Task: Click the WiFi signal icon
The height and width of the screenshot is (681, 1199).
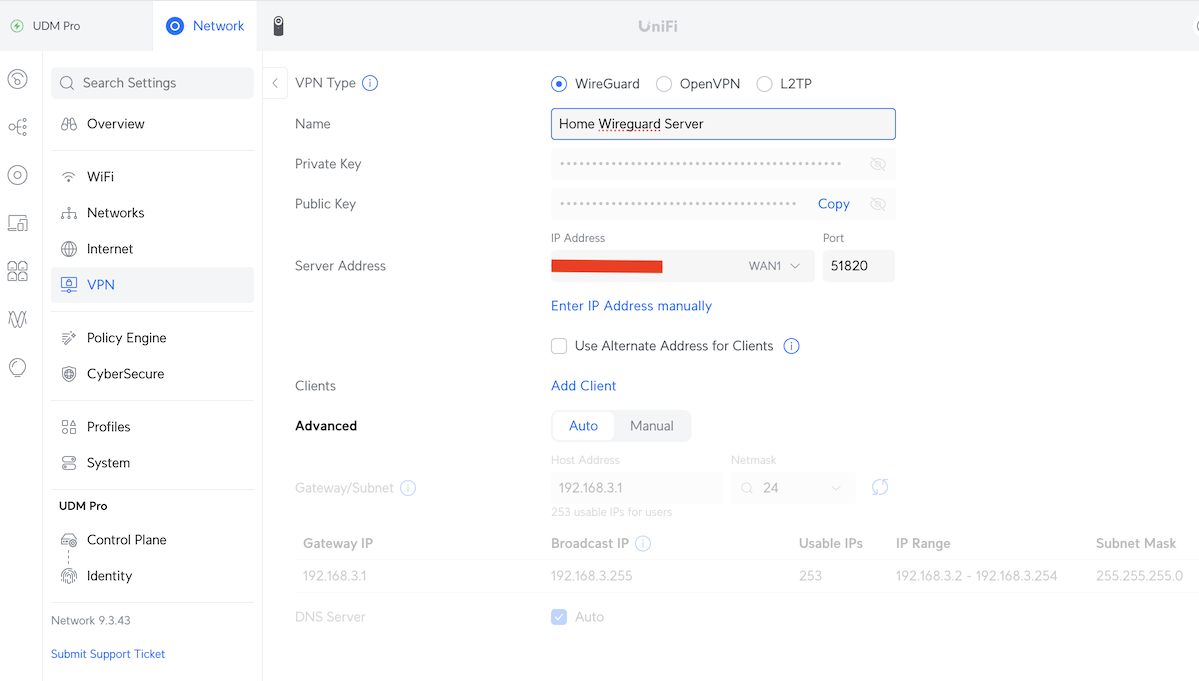Action: pos(69,177)
